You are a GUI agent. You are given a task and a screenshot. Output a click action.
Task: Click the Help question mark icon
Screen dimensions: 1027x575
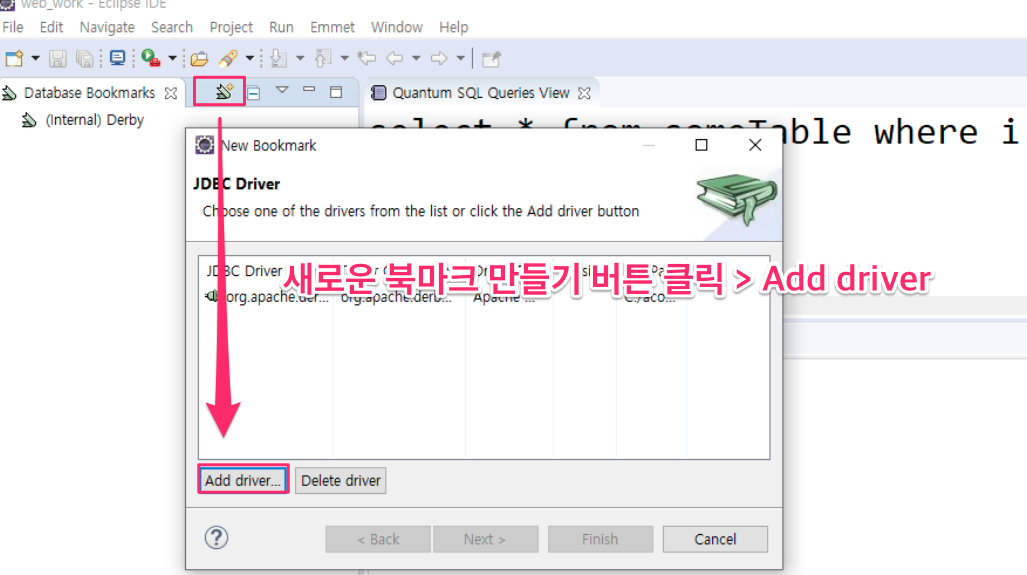216,538
